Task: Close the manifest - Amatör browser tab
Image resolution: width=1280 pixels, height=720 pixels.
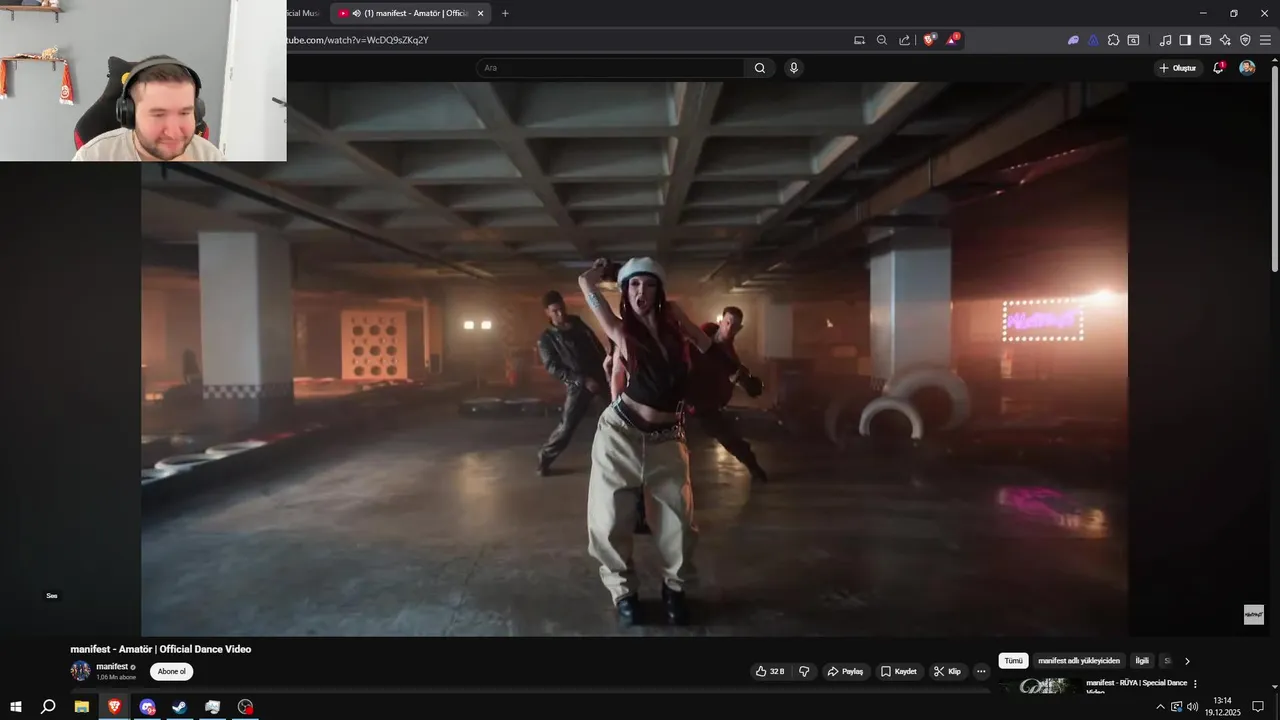Action: [x=480, y=13]
